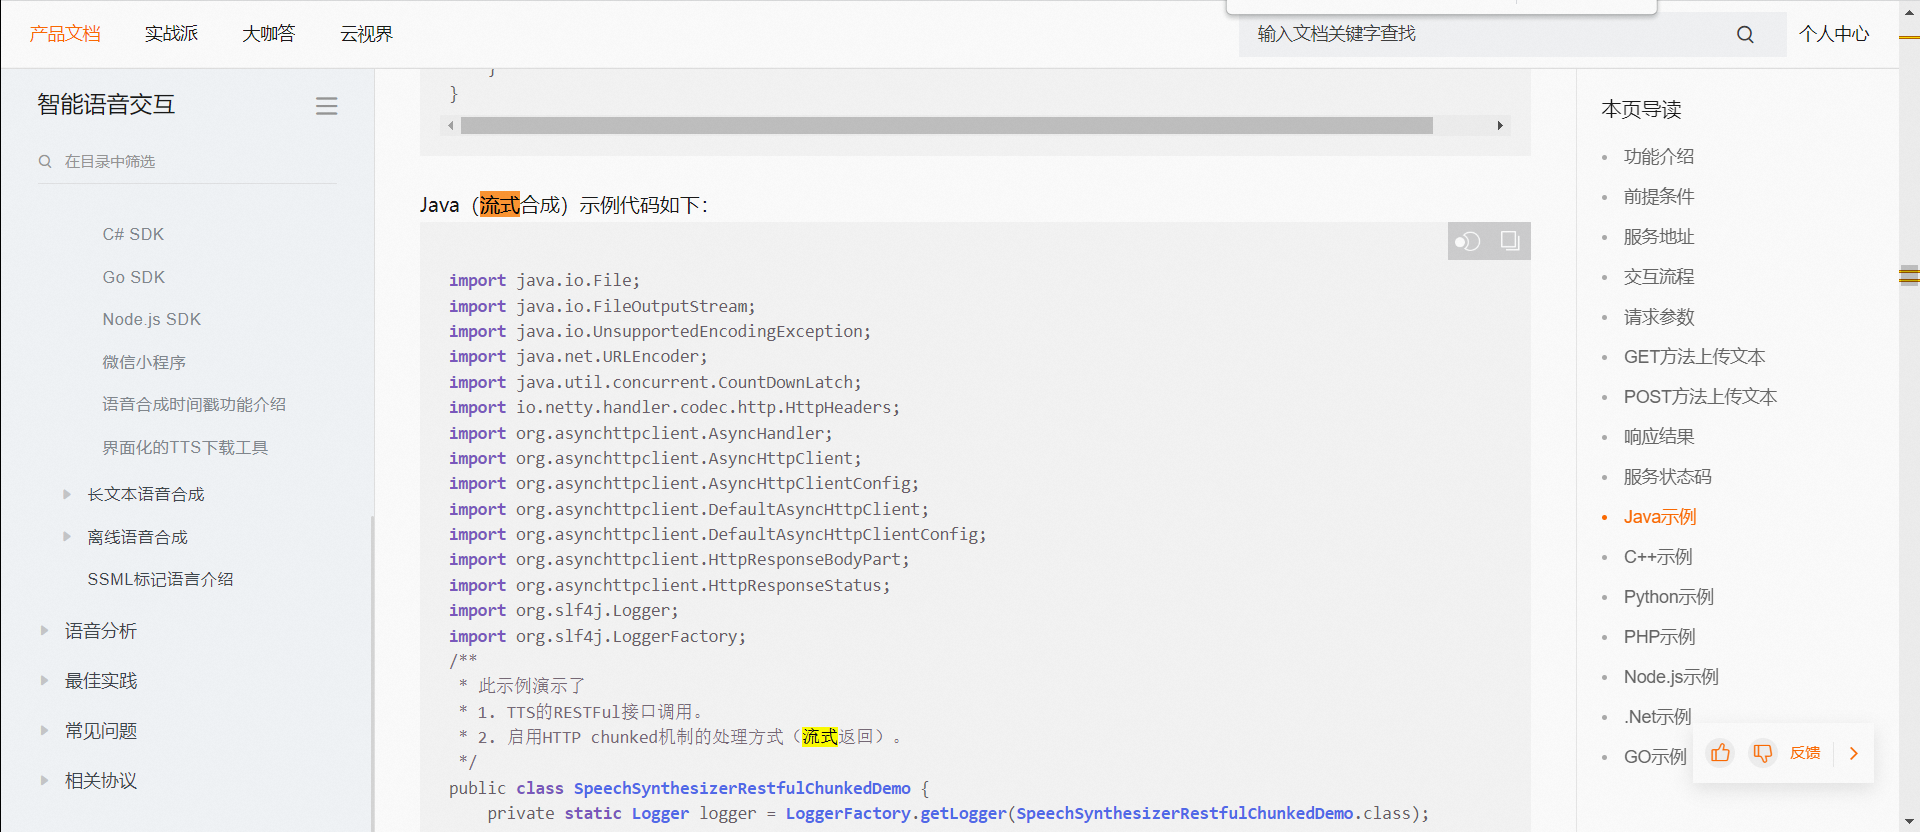Open 个人中心 personal center

tap(1834, 34)
